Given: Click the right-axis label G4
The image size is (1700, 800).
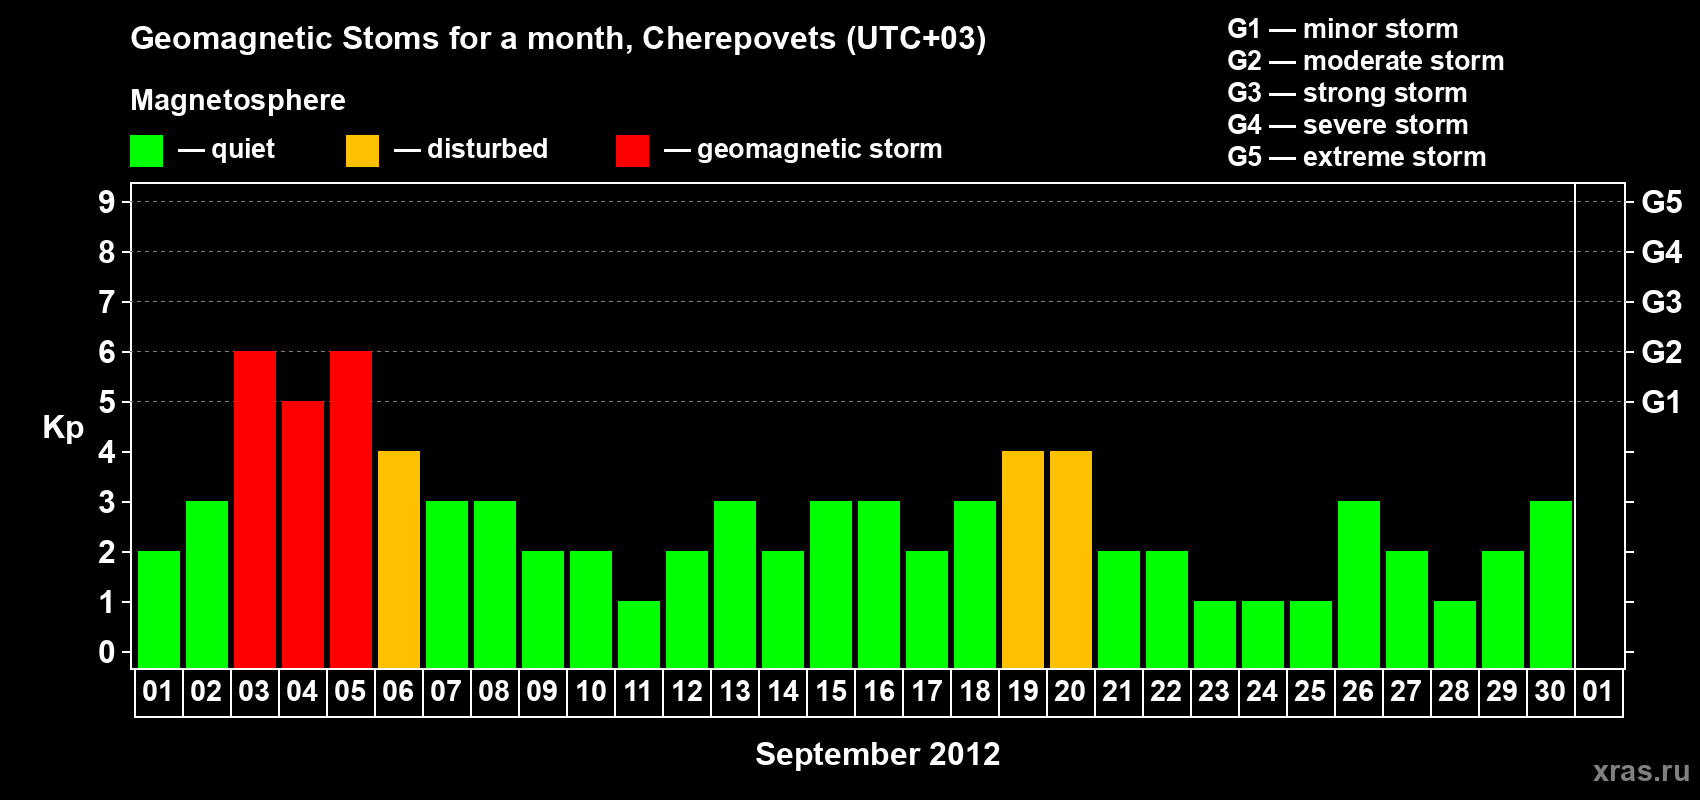Looking at the screenshot, I should (1661, 252).
